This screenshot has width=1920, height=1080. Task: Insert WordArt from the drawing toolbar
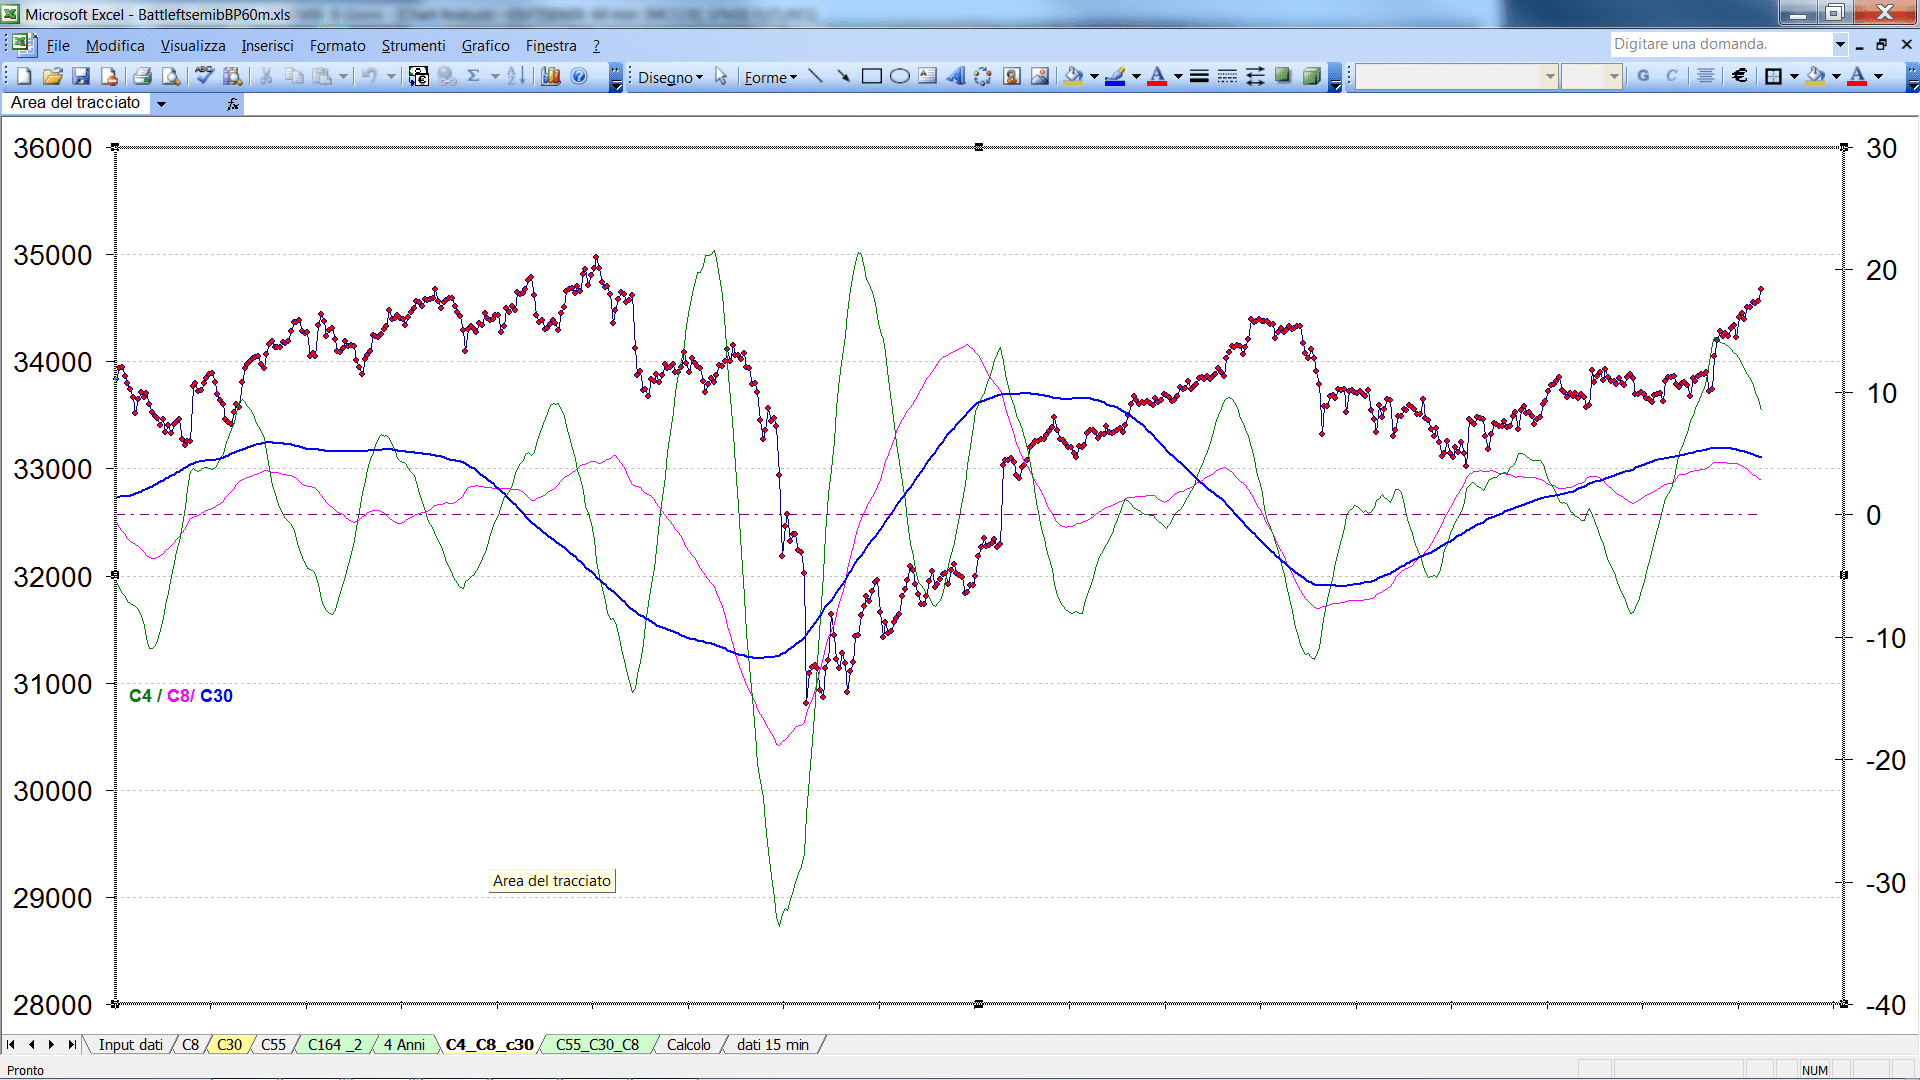[x=956, y=76]
